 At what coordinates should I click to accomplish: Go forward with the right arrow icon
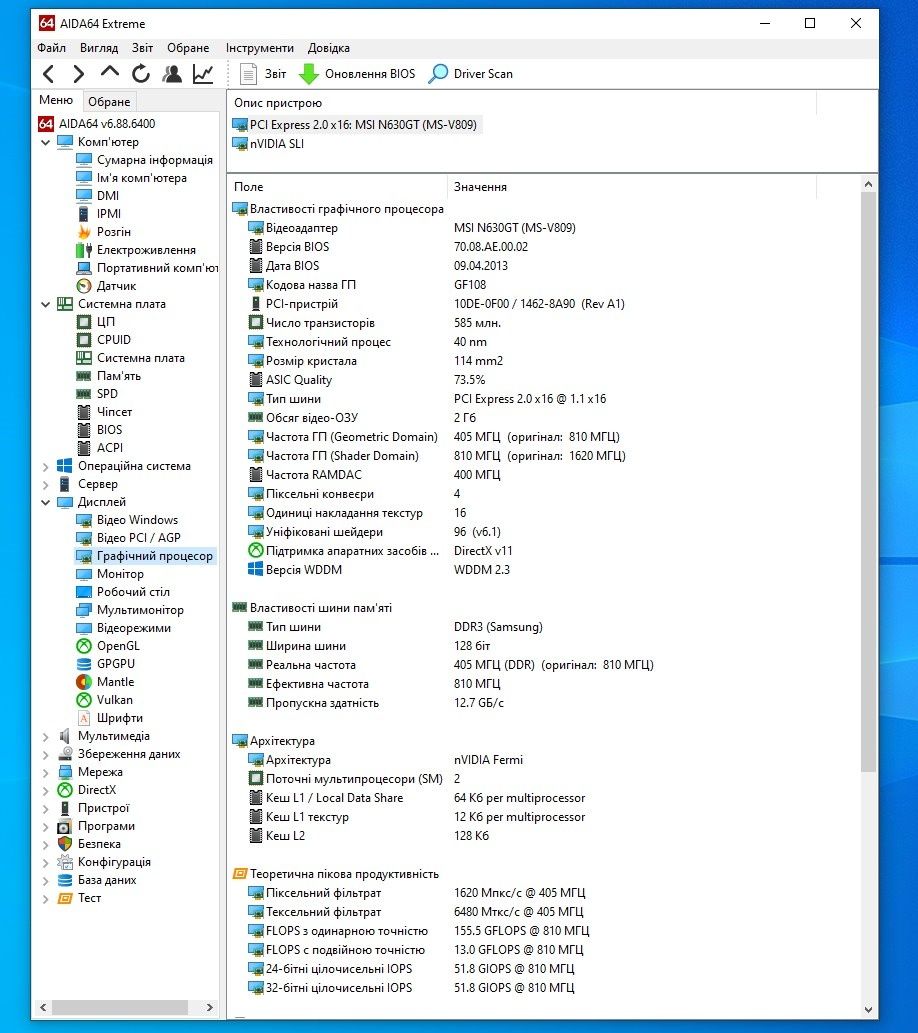[x=78, y=74]
